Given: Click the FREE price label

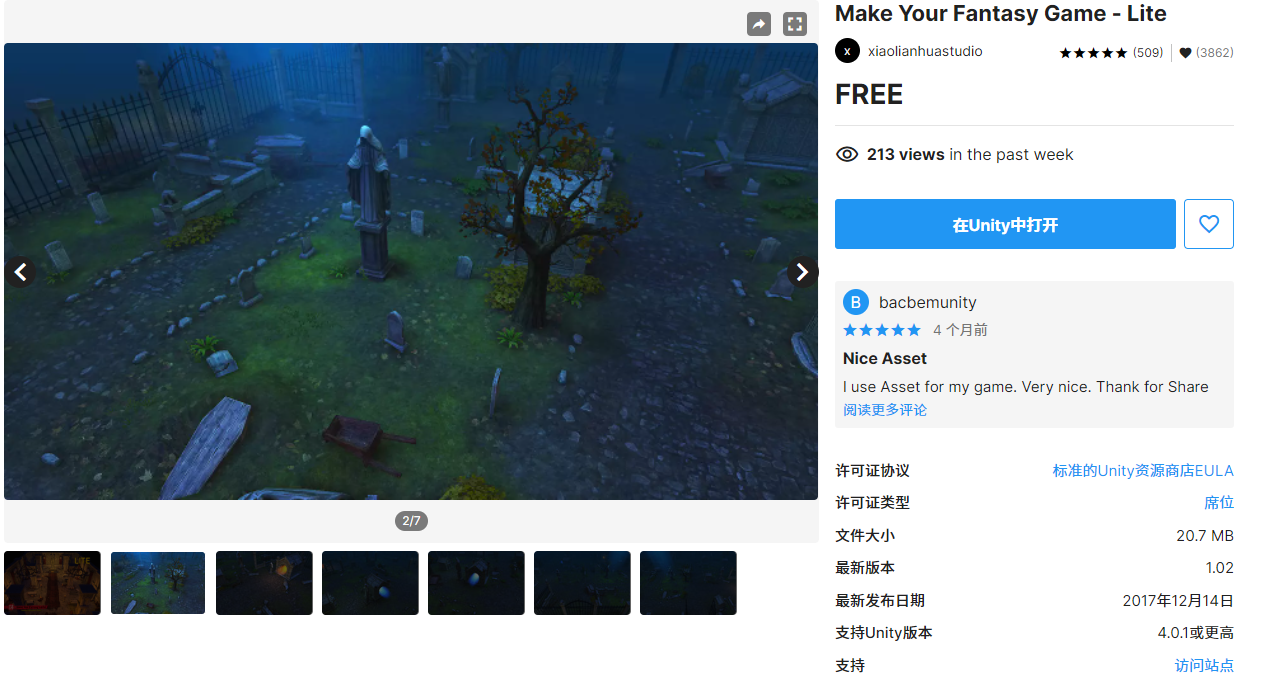Looking at the screenshot, I should [x=869, y=94].
